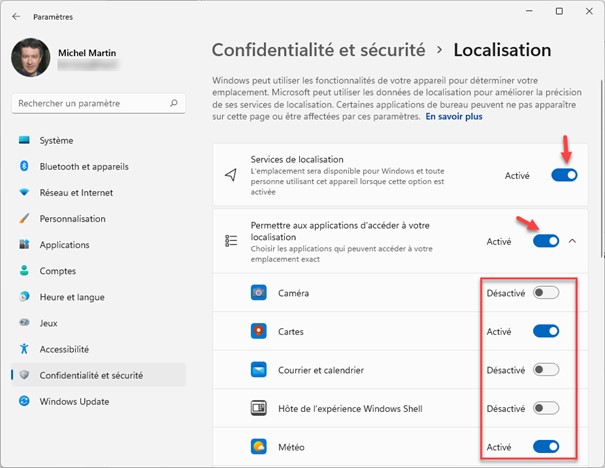The height and width of the screenshot is (468, 605).
Task: Navigate back to Confidentialité et sécurité breadcrumb
Action: (319, 49)
